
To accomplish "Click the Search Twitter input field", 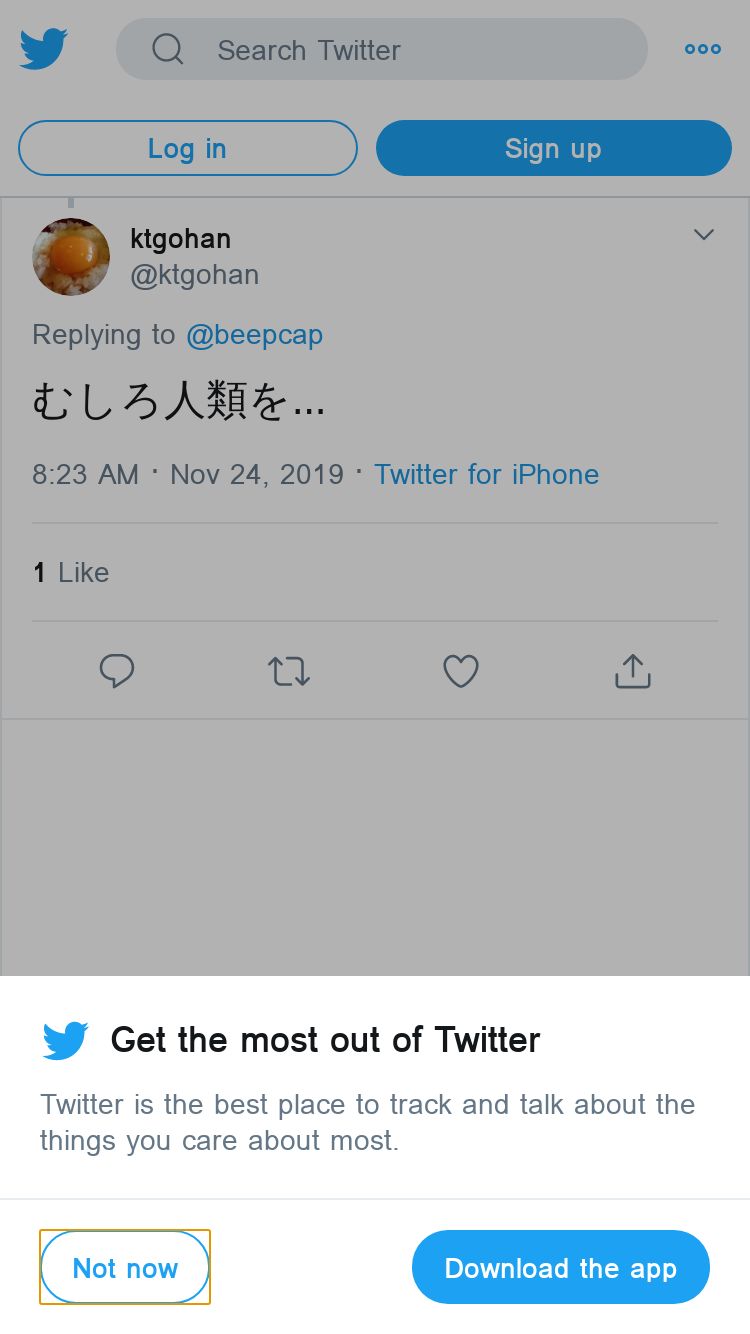I will click(400, 49).
